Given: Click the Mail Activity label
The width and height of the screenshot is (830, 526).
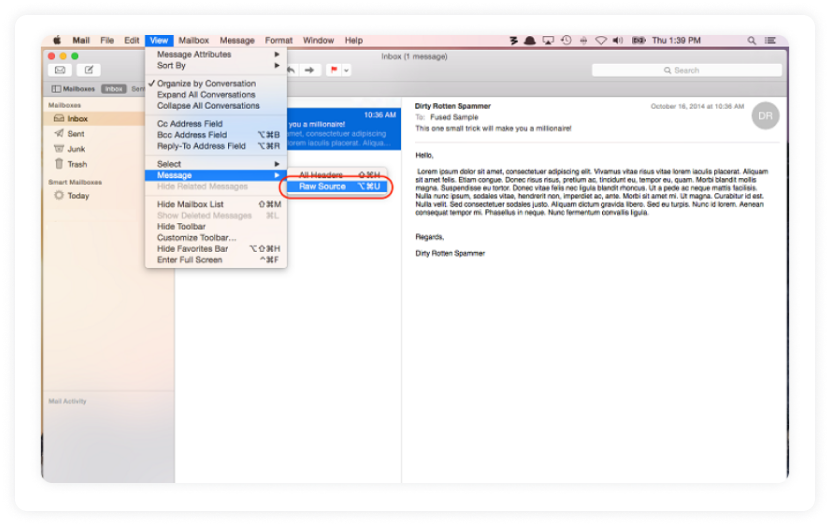Looking at the screenshot, I should (67, 401).
